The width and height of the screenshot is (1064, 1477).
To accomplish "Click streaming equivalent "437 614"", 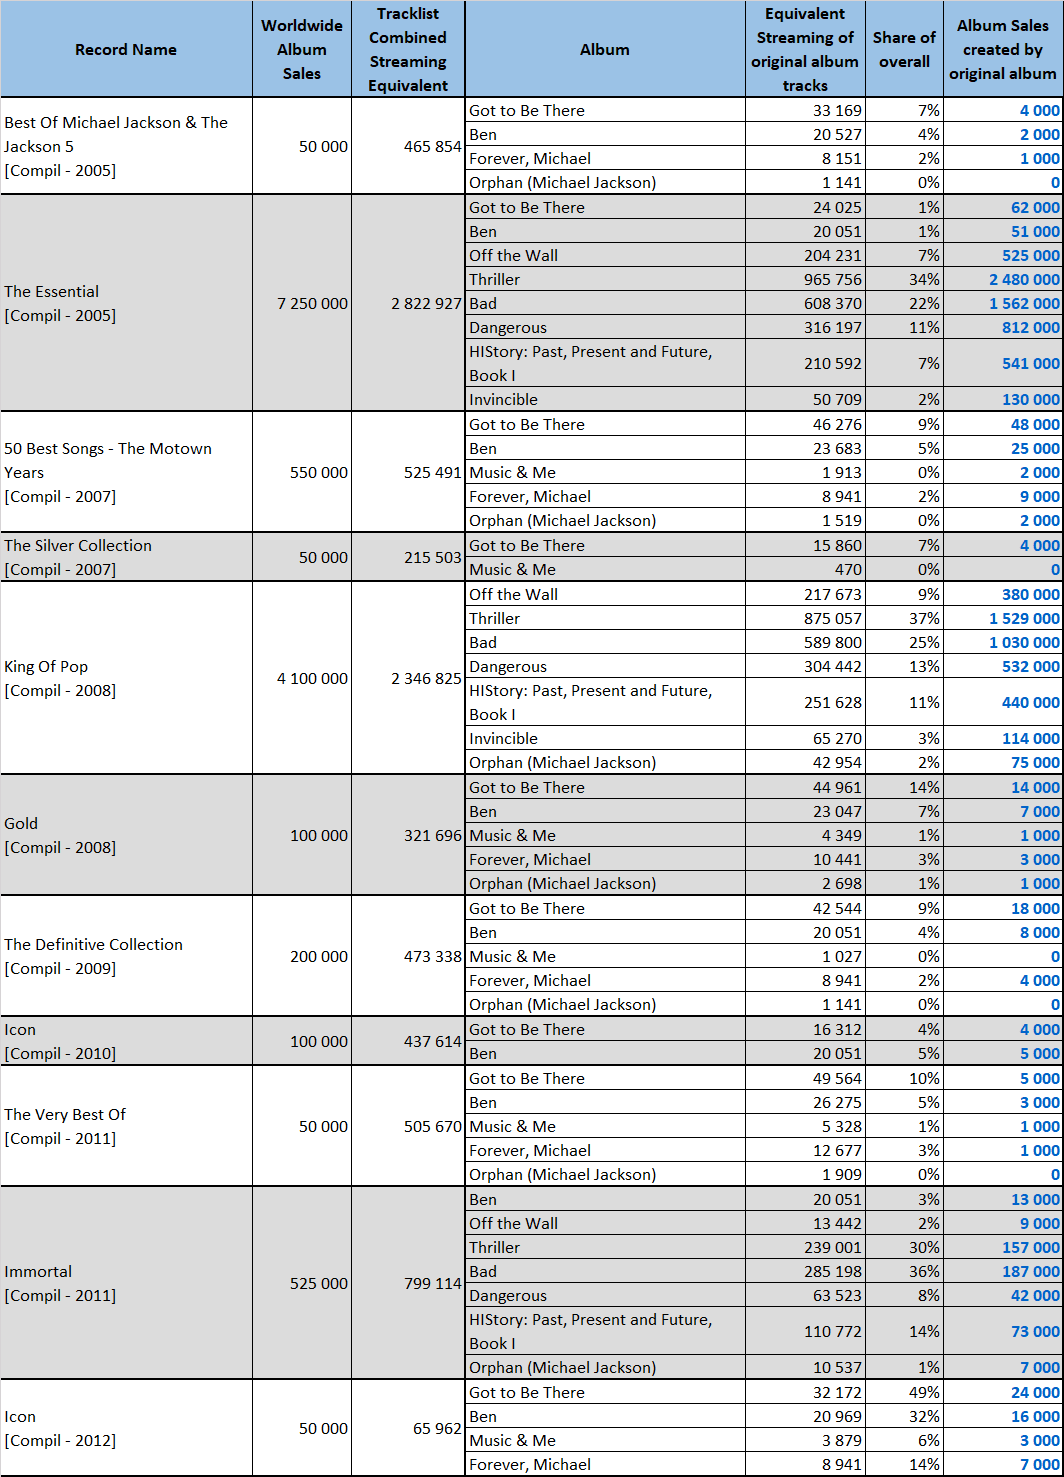I will point(432,1041).
